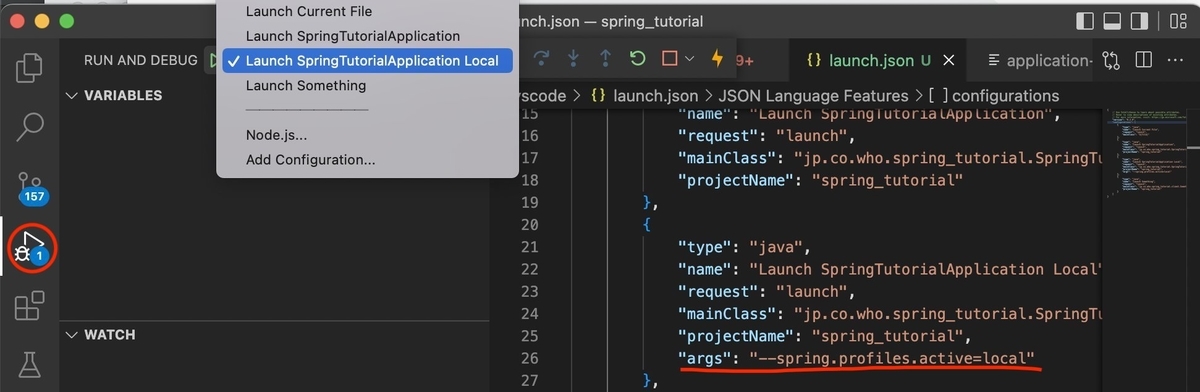
Task: Toggle the primary side bar layout icon
Action: tap(1086, 21)
